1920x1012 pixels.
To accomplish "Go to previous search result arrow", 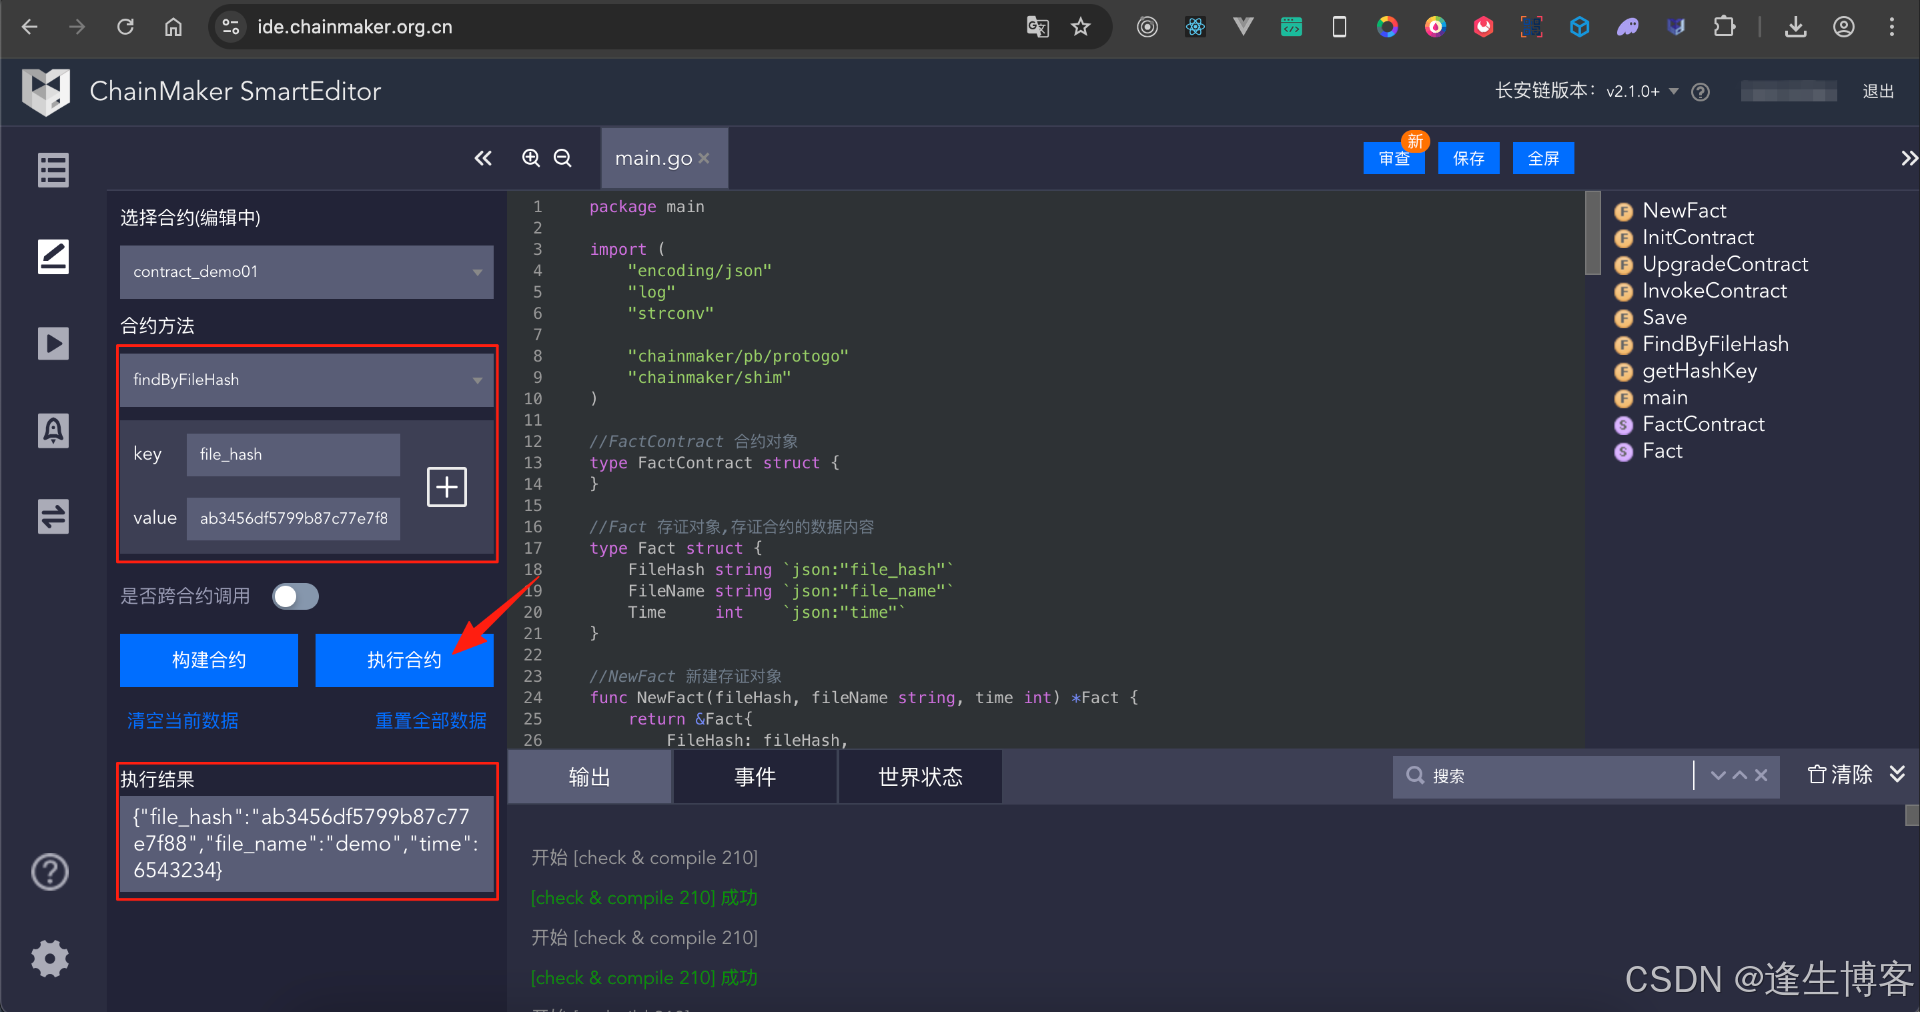I will point(1740,775).
